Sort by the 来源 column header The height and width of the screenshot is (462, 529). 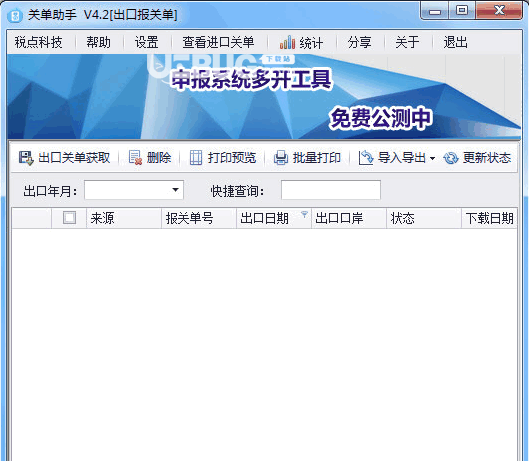124,218
